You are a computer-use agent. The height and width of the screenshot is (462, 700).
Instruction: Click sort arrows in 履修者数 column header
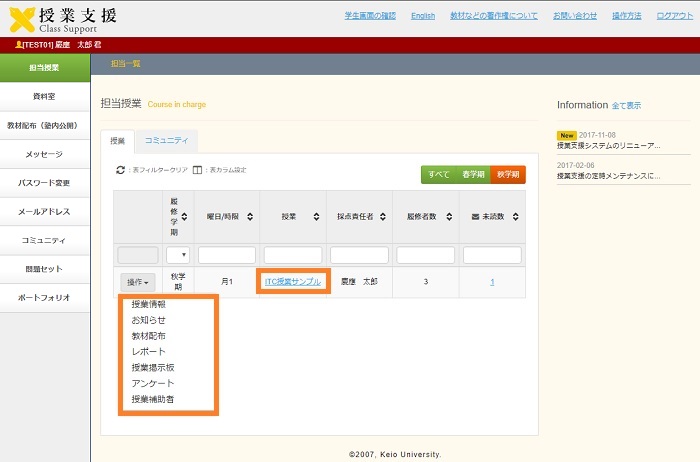pos(450,216)
